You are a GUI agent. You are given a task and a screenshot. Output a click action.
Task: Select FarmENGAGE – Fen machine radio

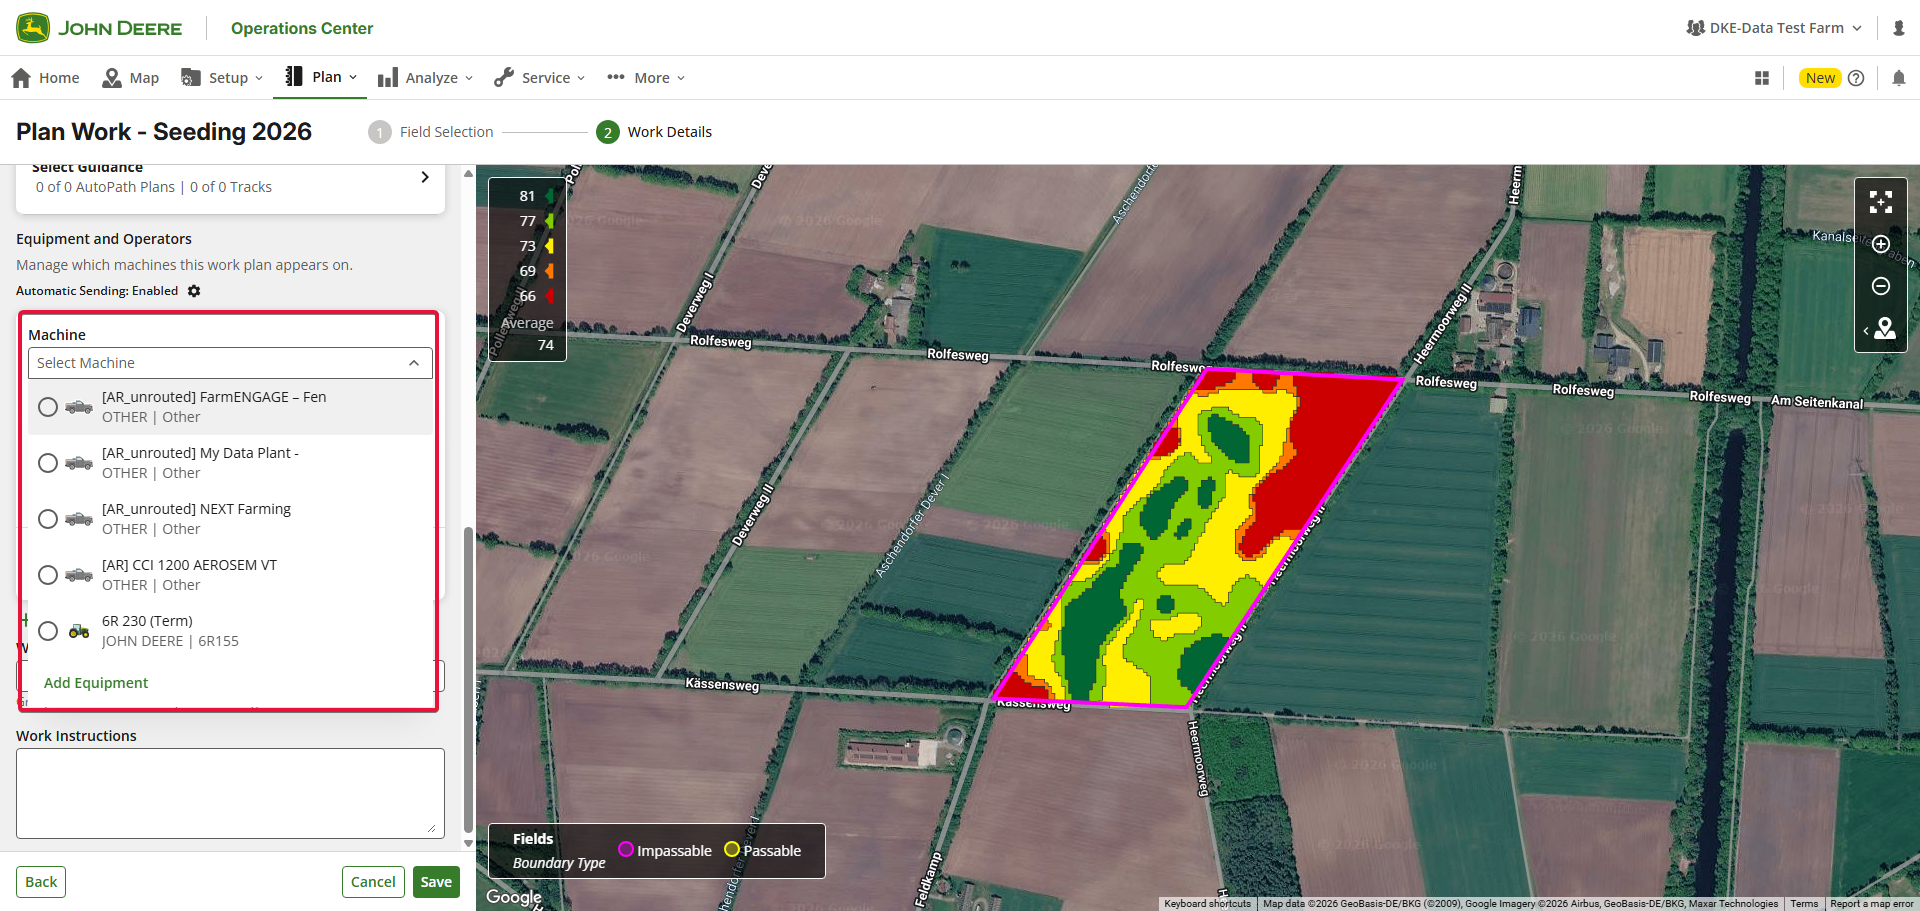click(x=48, y=407)
